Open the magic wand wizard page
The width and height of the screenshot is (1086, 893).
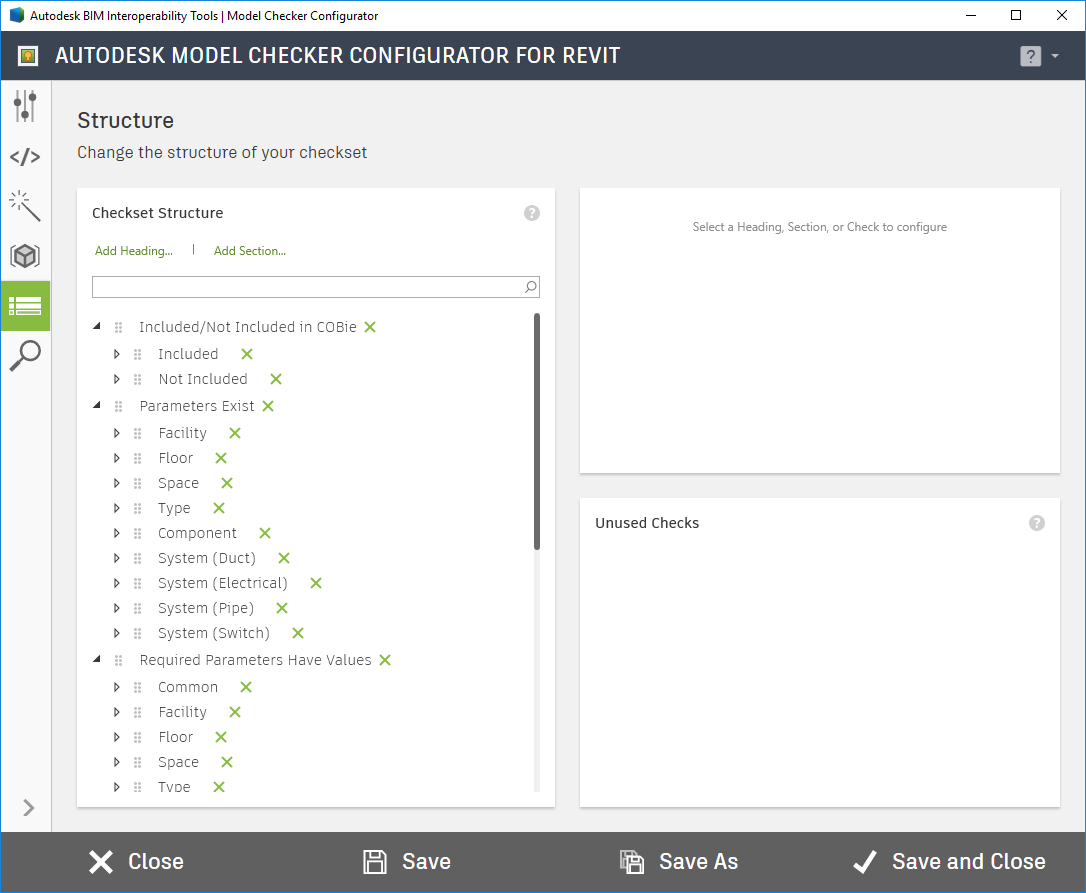point(26,206)
